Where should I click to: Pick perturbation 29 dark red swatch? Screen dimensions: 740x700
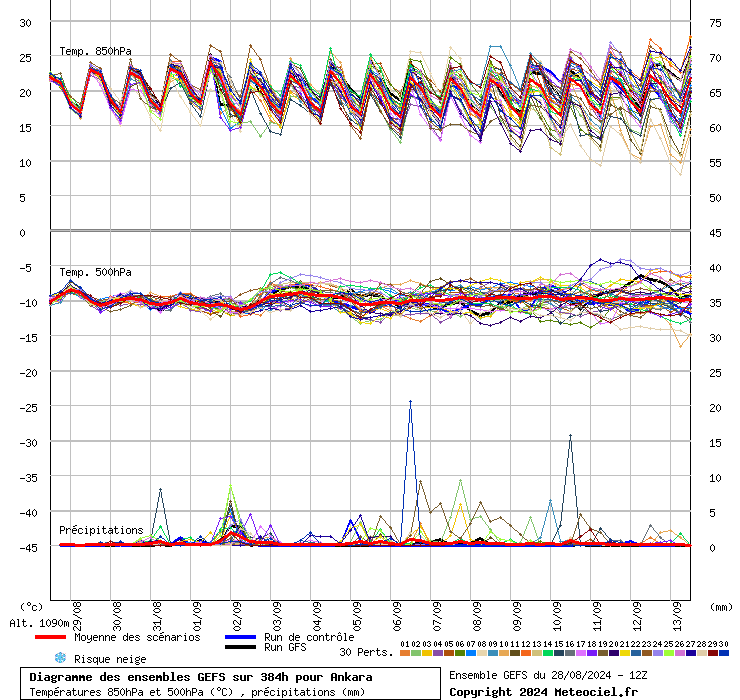(713, 653)
